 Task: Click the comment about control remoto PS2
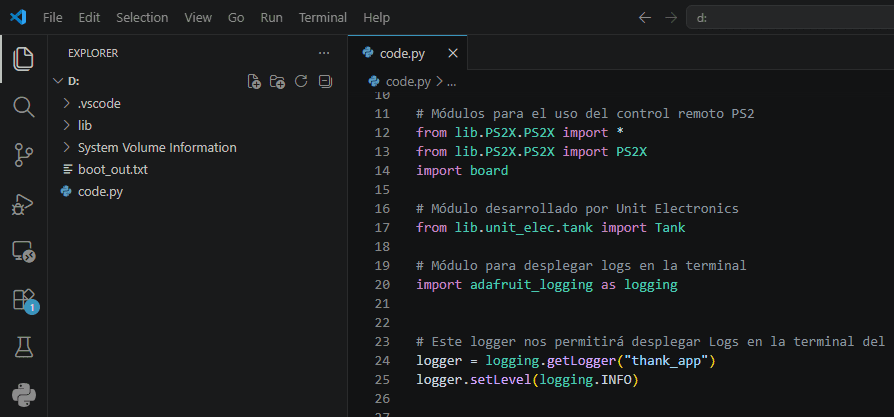coord(586,114)
